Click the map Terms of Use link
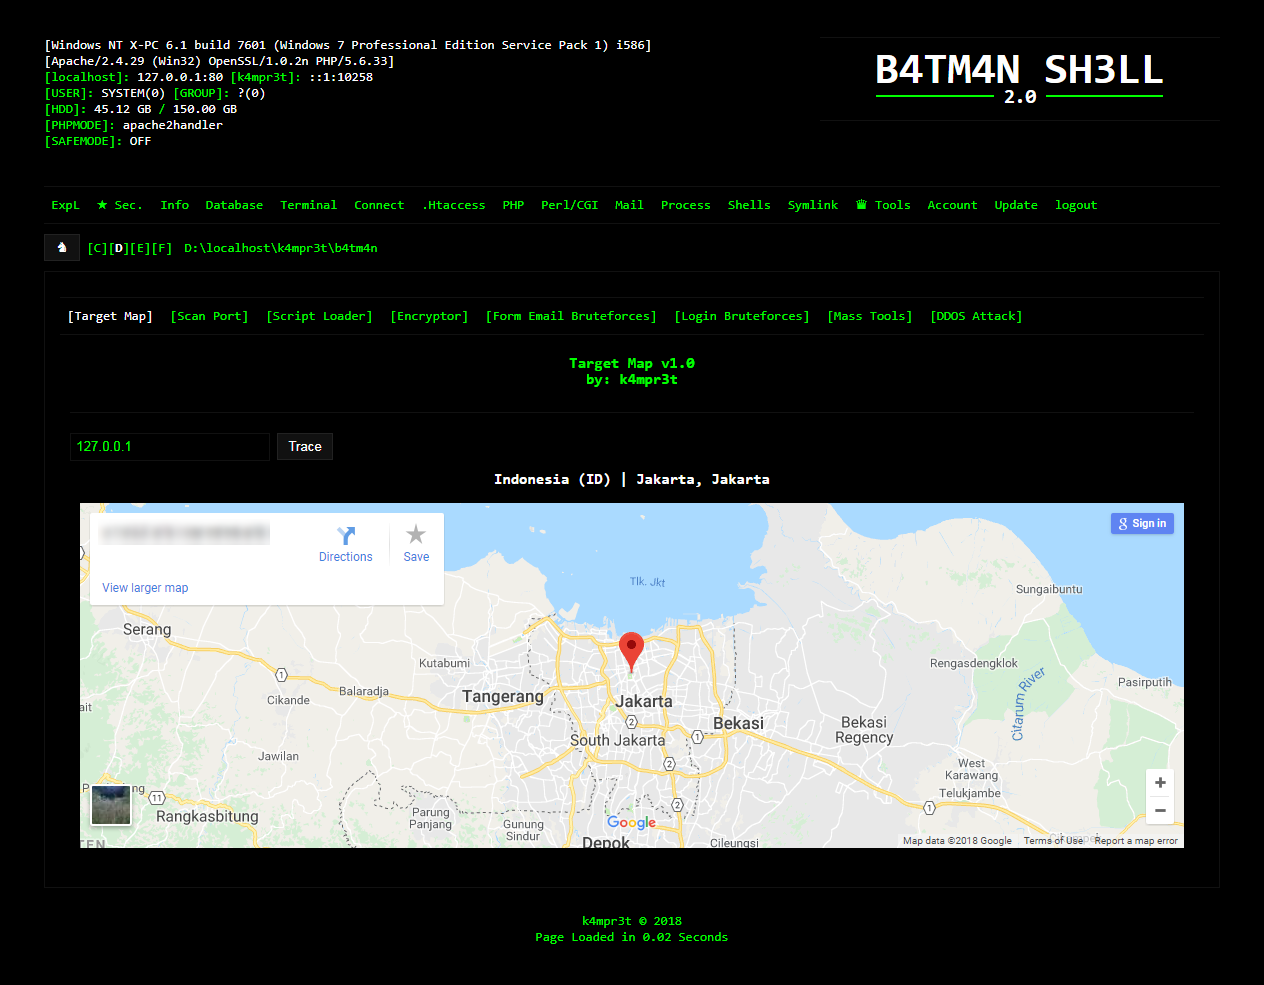Screen dimensions: 1264x985 pos(1053,841)
